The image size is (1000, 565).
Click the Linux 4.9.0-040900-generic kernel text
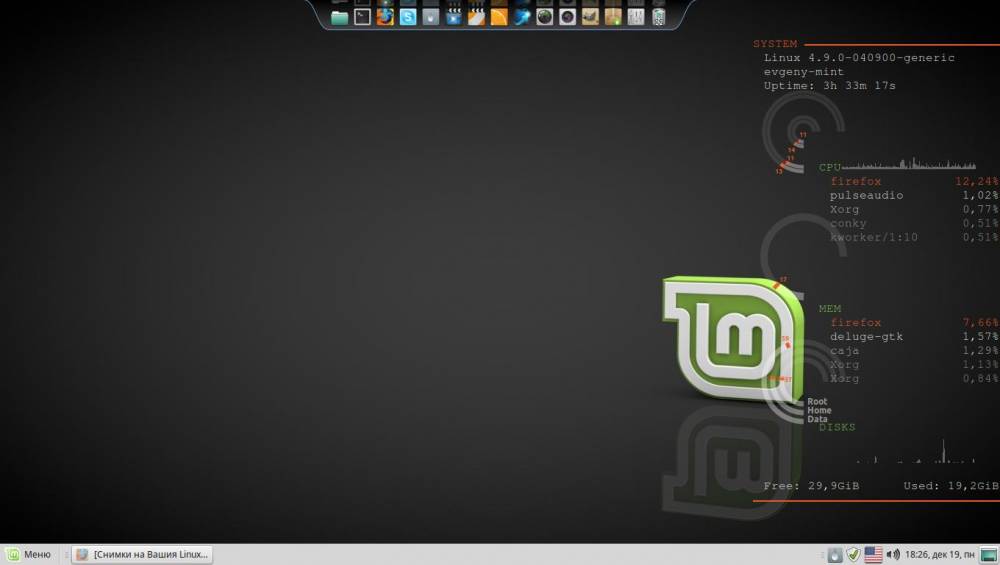[x=859, y=57]
